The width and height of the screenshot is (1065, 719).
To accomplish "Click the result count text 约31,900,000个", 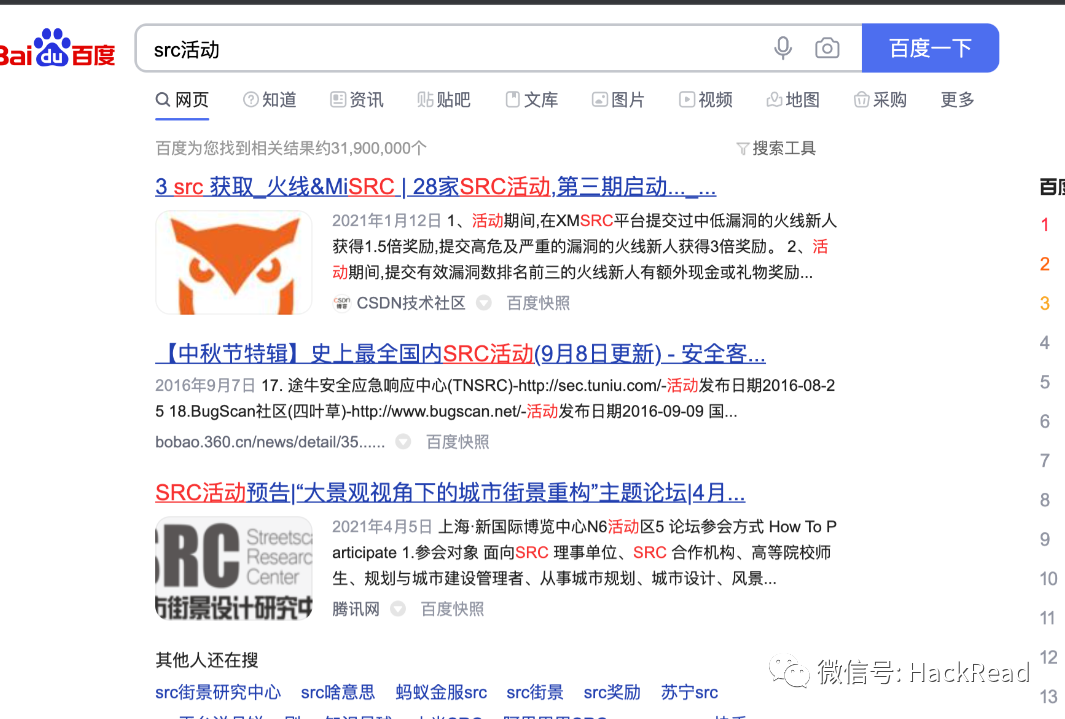I will pyautogui.click(x=371, y=148).
